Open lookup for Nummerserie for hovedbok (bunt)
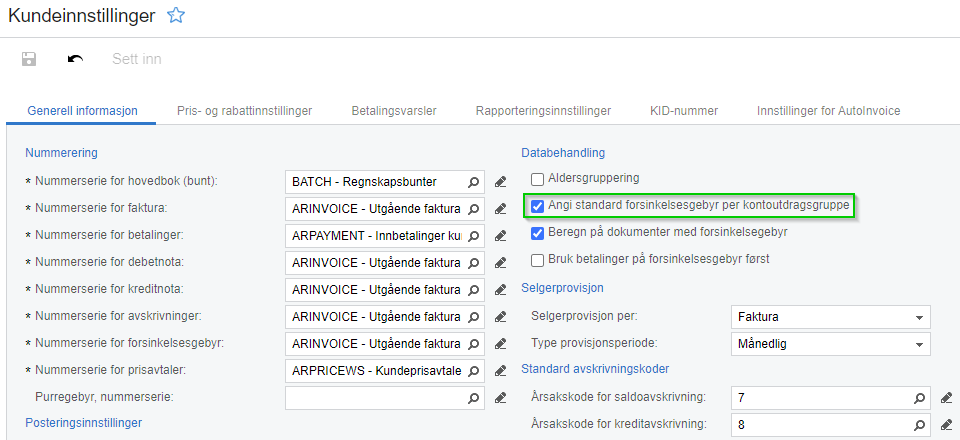Screen dimensions: 960x440 473,182
